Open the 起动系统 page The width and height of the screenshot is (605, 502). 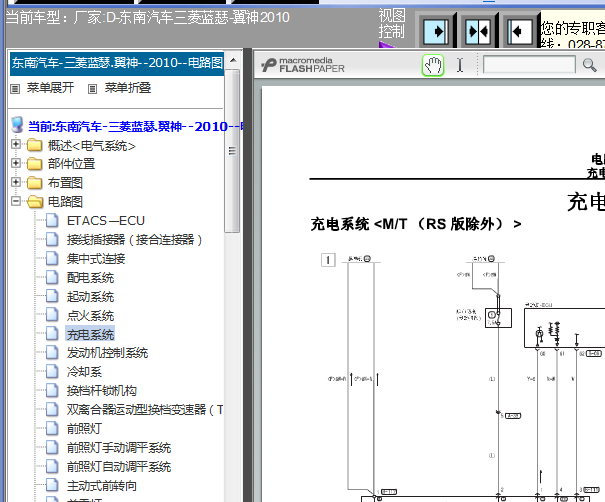(90, 297)
